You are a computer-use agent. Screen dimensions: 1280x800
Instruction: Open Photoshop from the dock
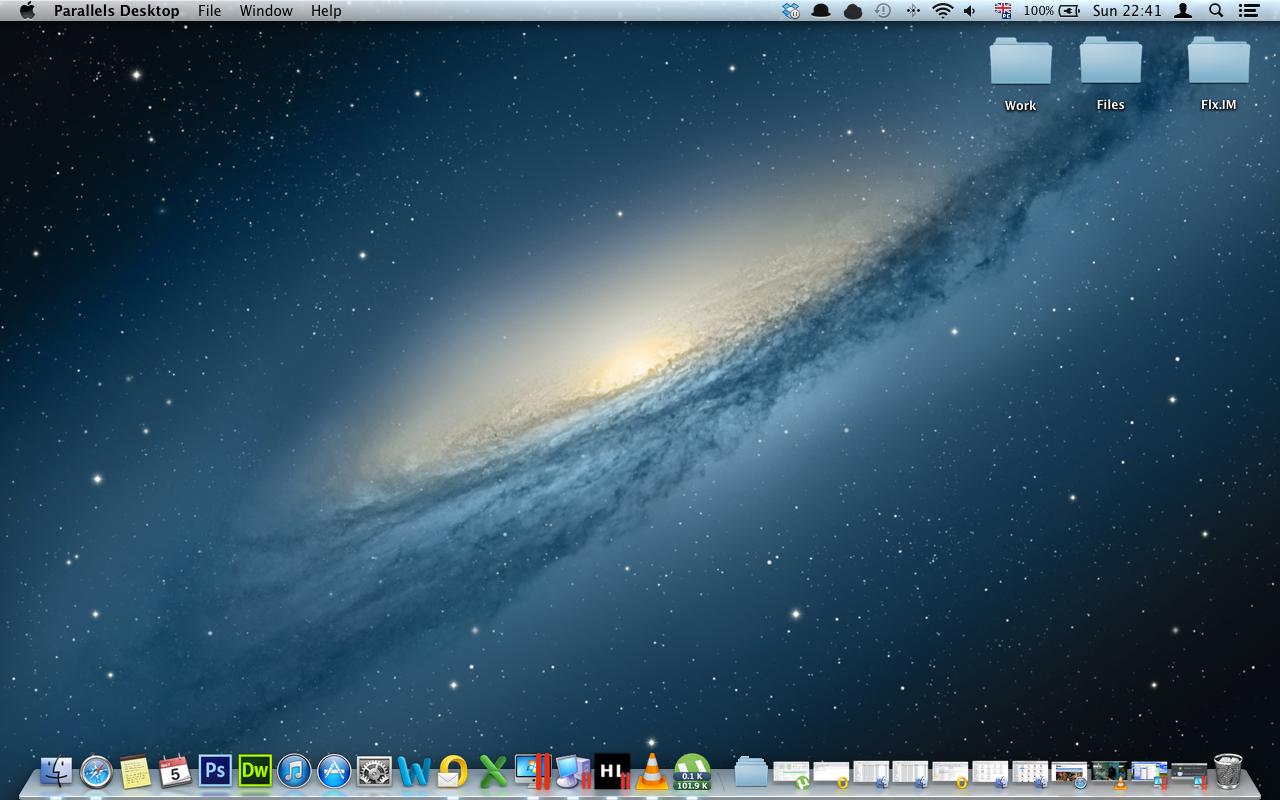pyautogui.click(x=215, y=770)
